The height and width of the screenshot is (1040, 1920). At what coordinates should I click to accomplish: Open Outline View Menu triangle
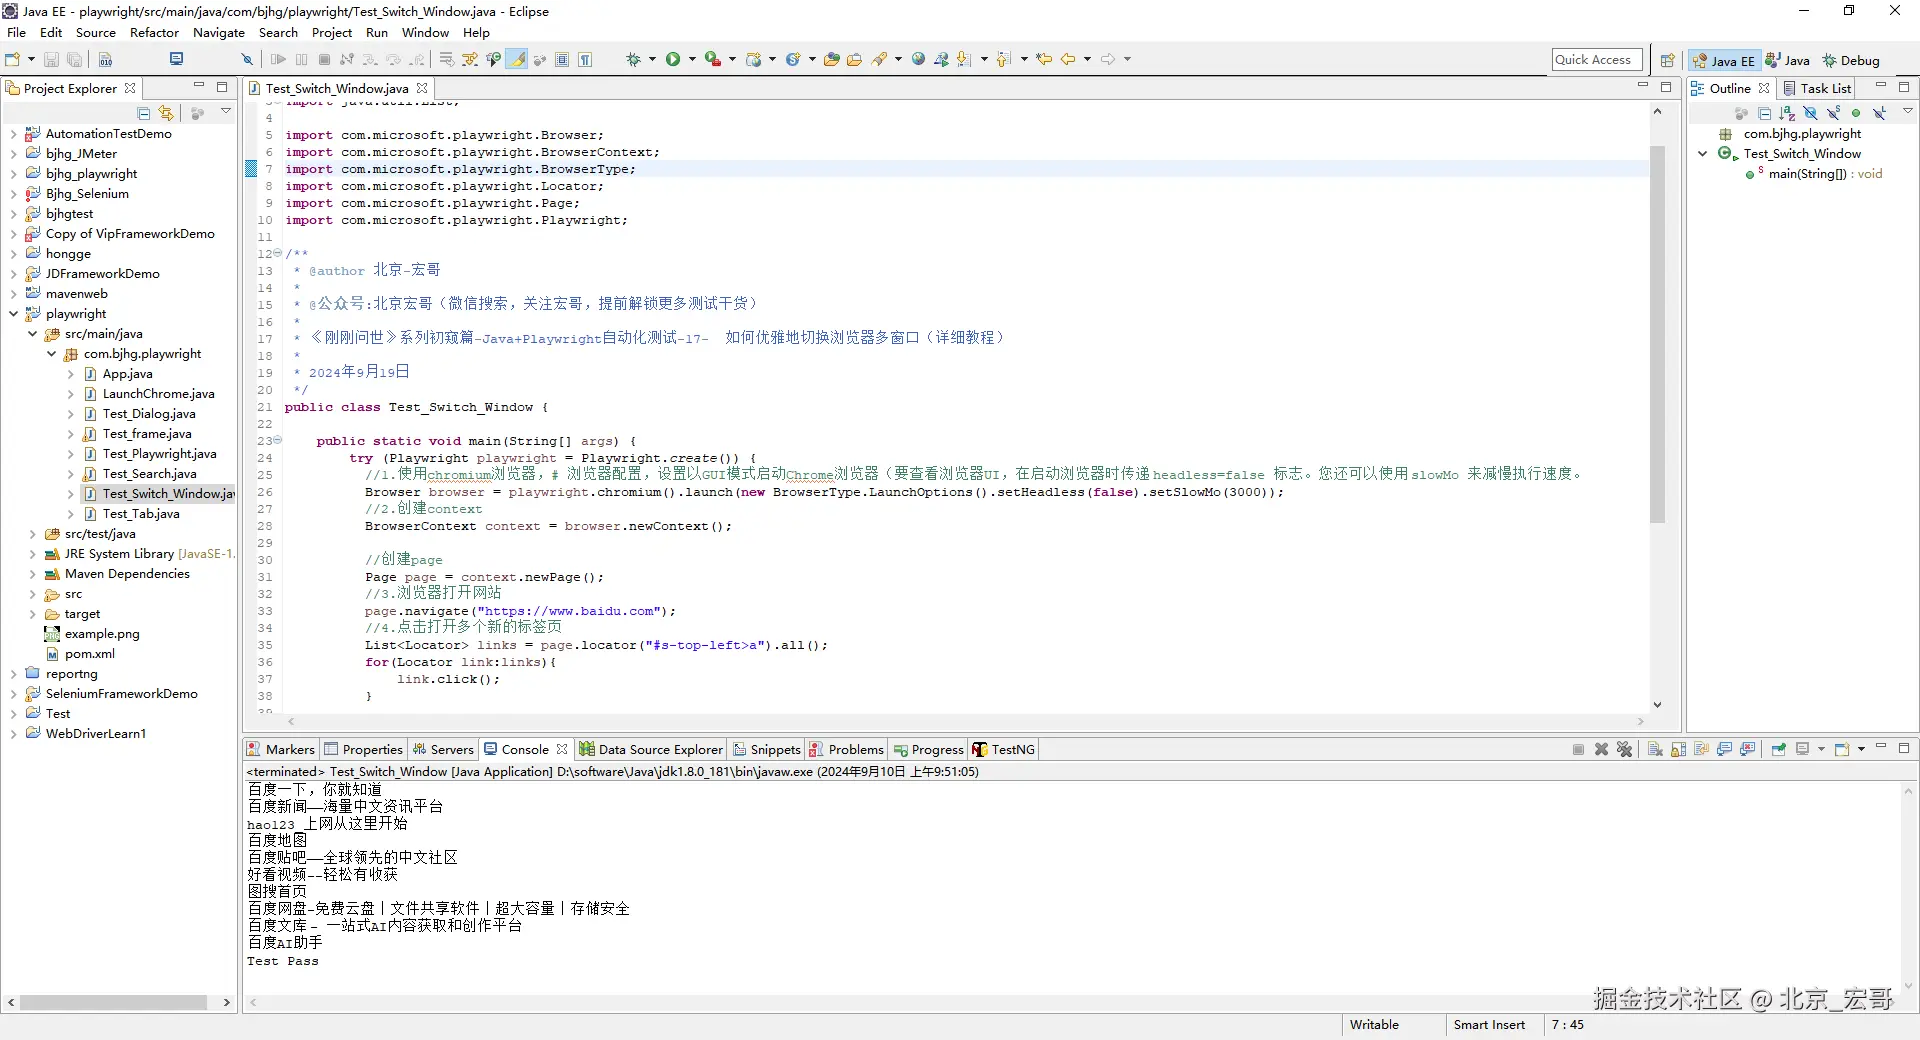(x=1907, y=112)
